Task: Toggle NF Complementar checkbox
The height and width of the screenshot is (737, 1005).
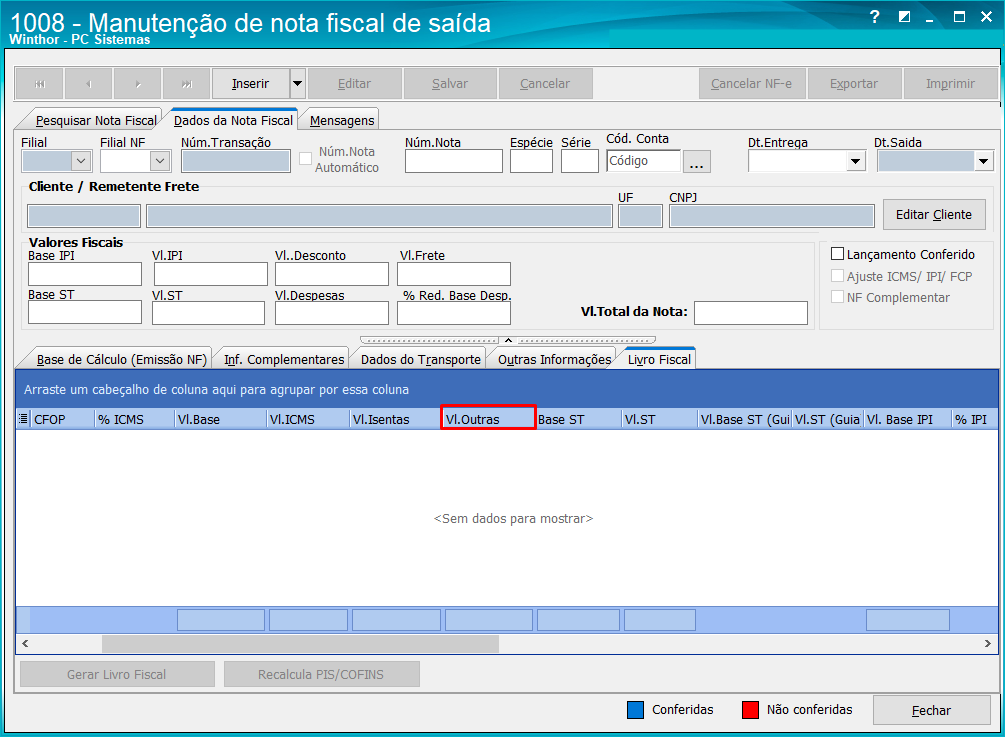Action: 837,297
